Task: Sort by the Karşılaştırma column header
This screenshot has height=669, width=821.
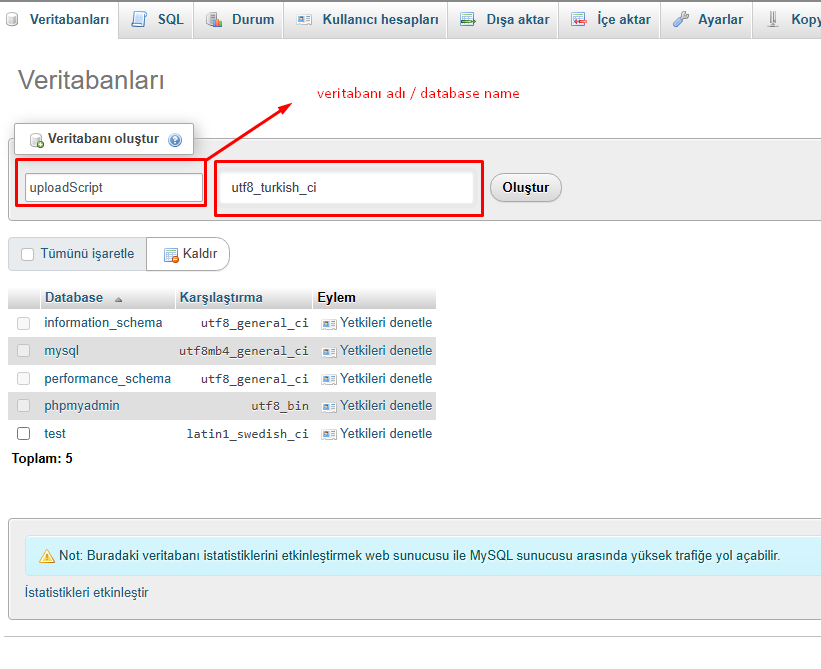Action: point(221,297)
